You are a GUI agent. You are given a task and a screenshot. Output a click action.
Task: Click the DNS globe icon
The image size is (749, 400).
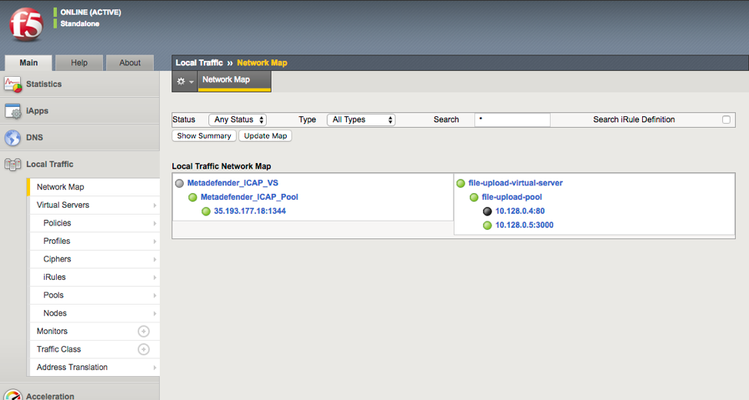click(x=13, y=138)
